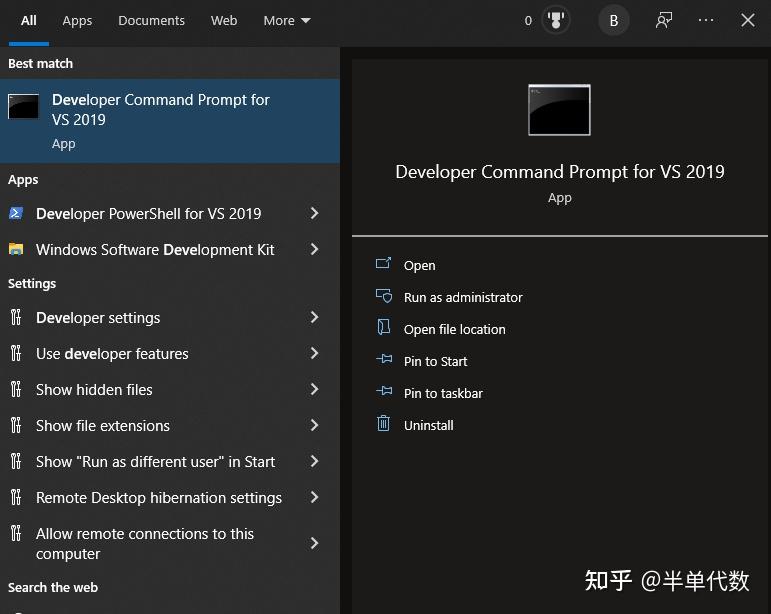Select Windows Software Development Kit result
This screenshot has height=614, width=771.
(x=170, y=249)
